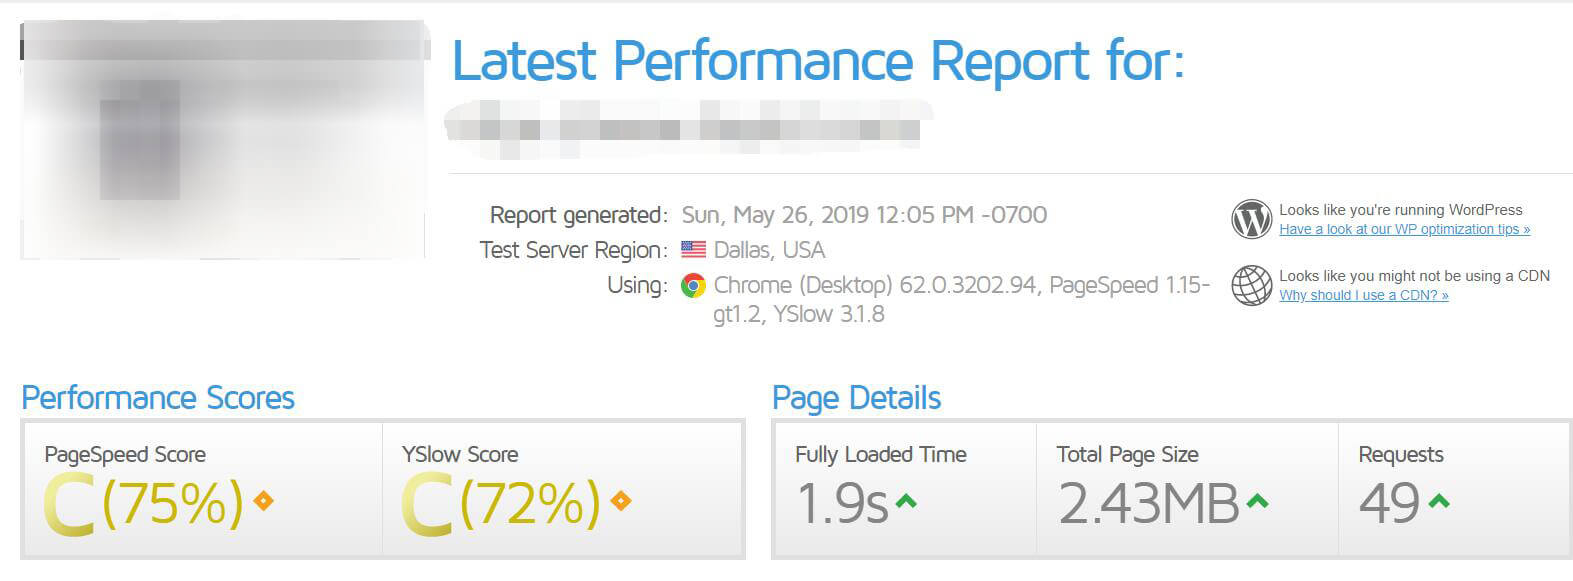Click orange diamond next to PageSpeed 75%

tap(264, 501)
